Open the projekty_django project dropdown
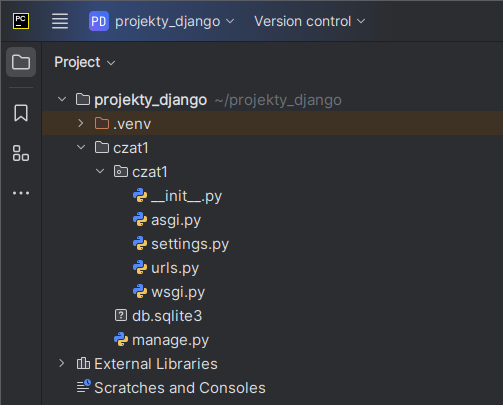This screenshot has width=503, height=405. click(x=174, y=21)
